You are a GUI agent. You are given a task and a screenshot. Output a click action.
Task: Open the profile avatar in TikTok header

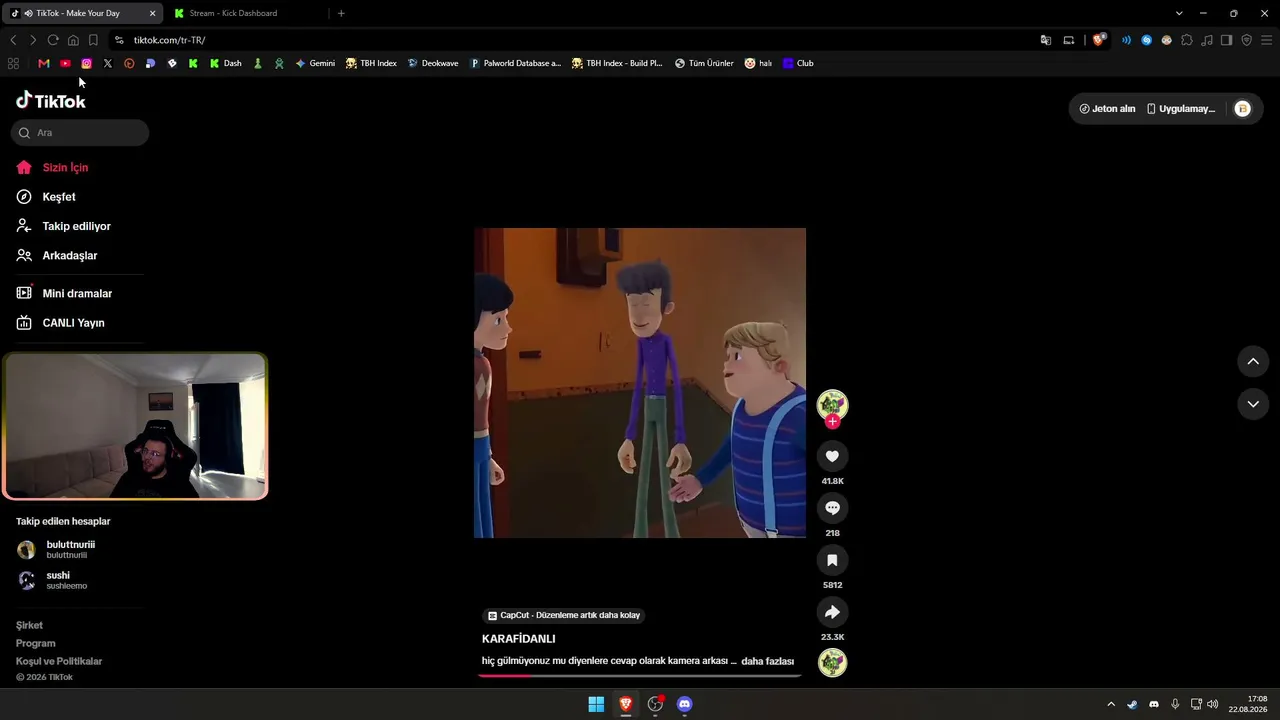tap(1242, 109)
